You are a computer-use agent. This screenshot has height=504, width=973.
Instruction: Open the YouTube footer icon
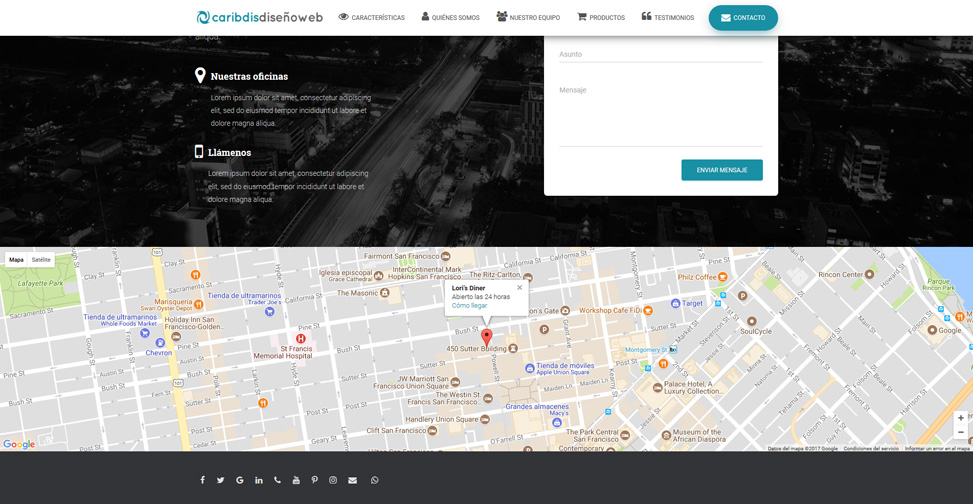pos(296,480)
